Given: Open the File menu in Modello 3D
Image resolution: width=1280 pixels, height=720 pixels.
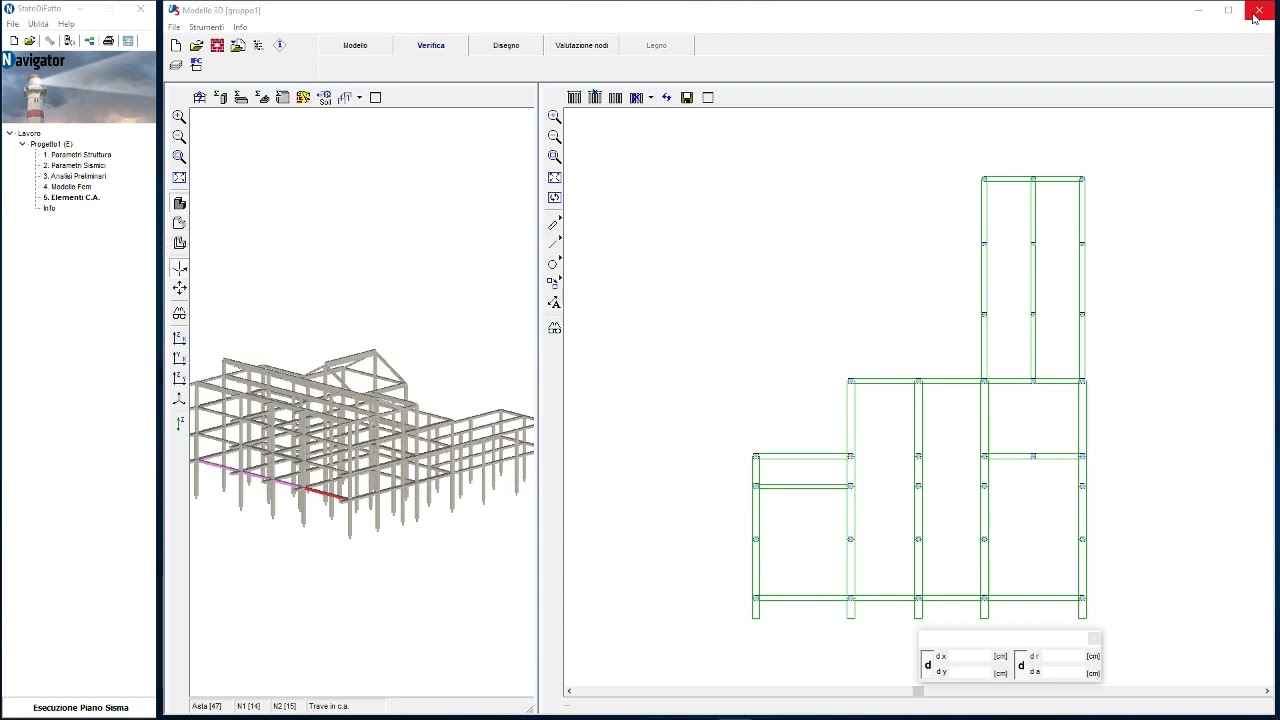Looking at the screenshot, I should click(174, 27).
